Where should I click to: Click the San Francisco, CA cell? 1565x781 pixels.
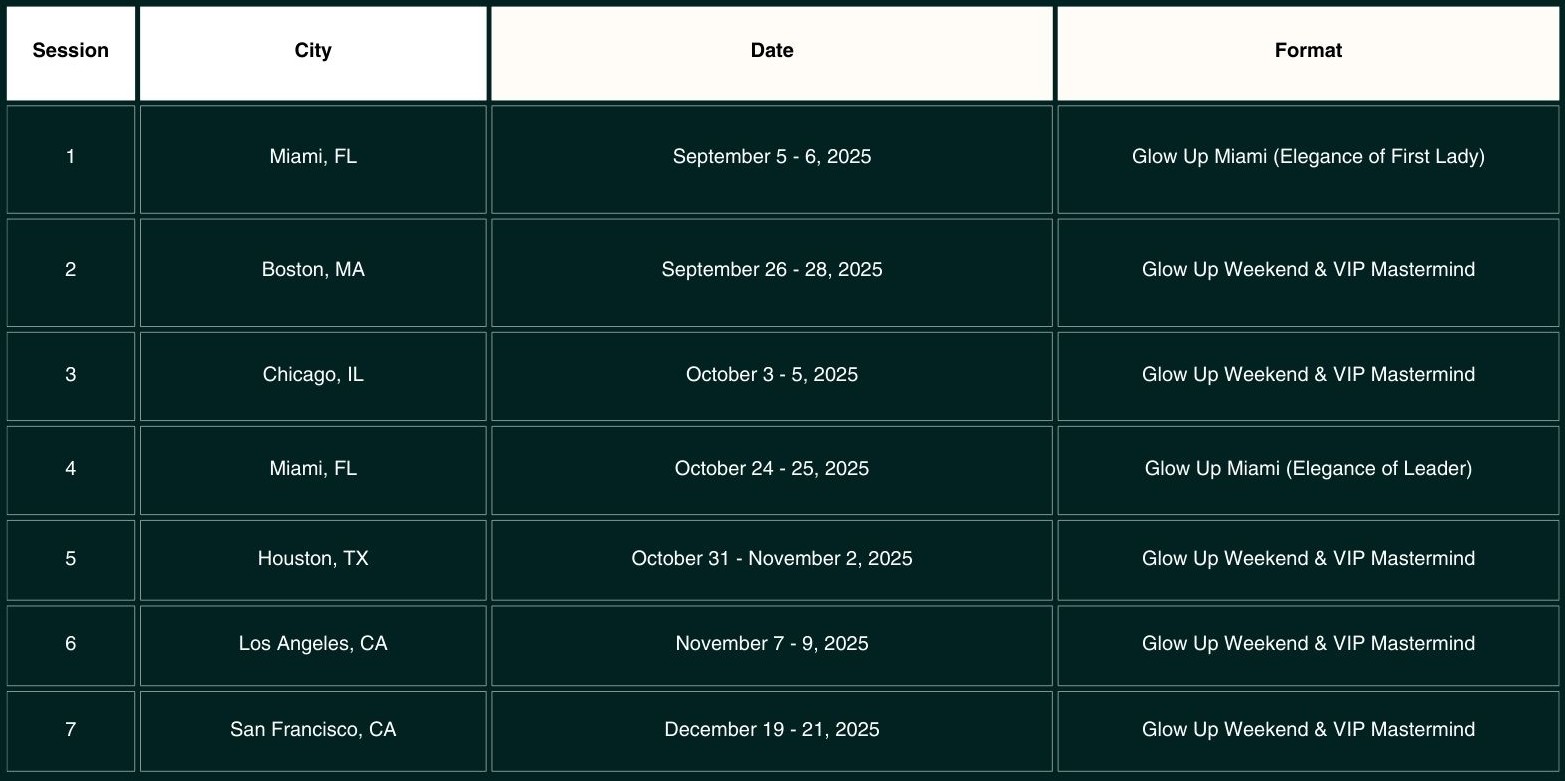pyautogui.click(x=313, y=731)
